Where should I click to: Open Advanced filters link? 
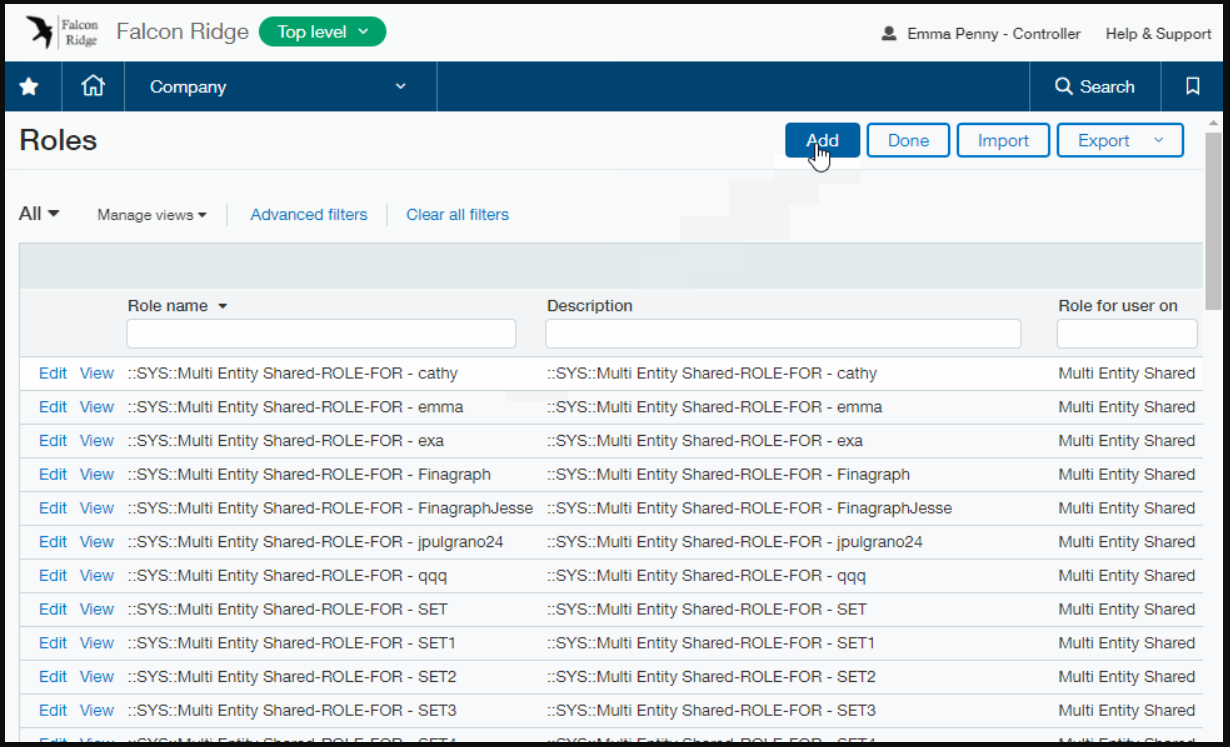click(x=308, y=215)
